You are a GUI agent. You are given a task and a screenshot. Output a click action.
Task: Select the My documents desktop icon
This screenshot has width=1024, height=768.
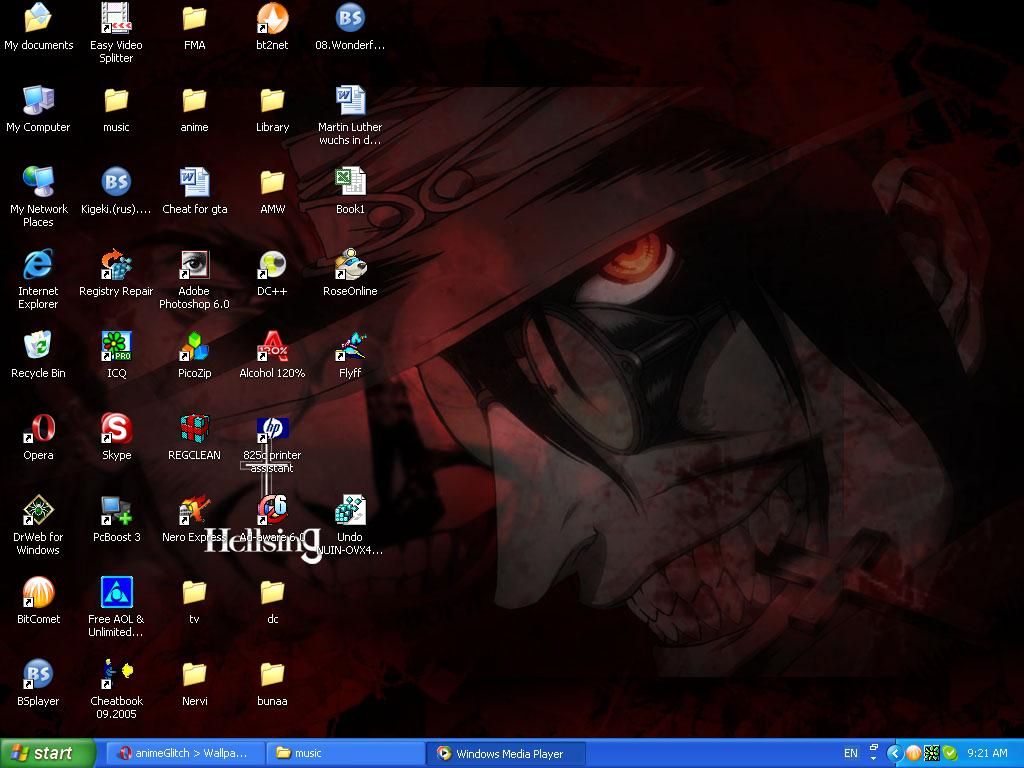(39, 18)
